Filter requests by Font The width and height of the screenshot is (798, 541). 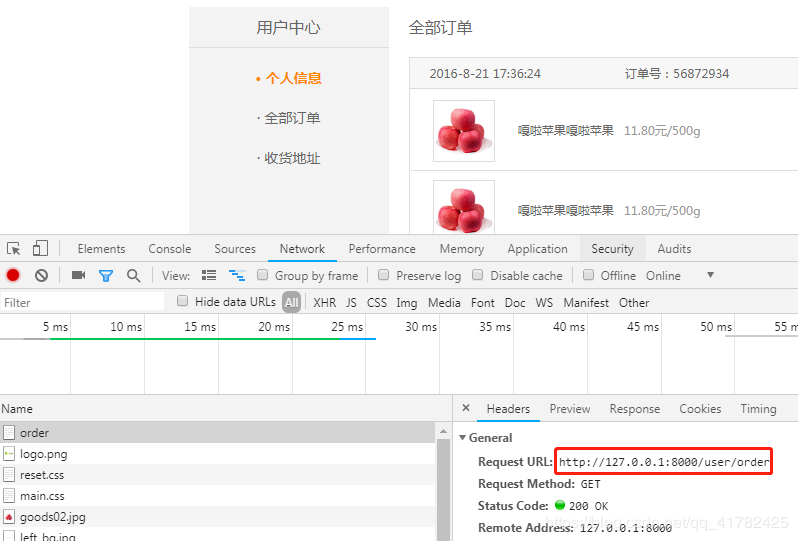tap(482, 302)
